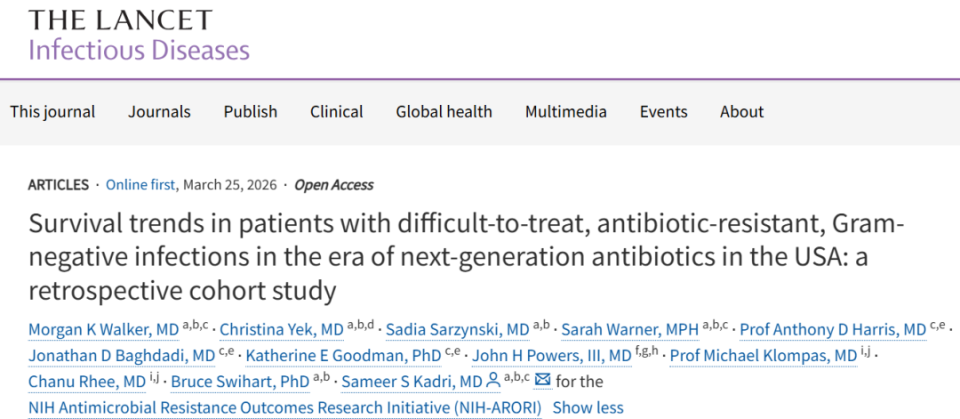Open the This journal menu

click(53, 112)
